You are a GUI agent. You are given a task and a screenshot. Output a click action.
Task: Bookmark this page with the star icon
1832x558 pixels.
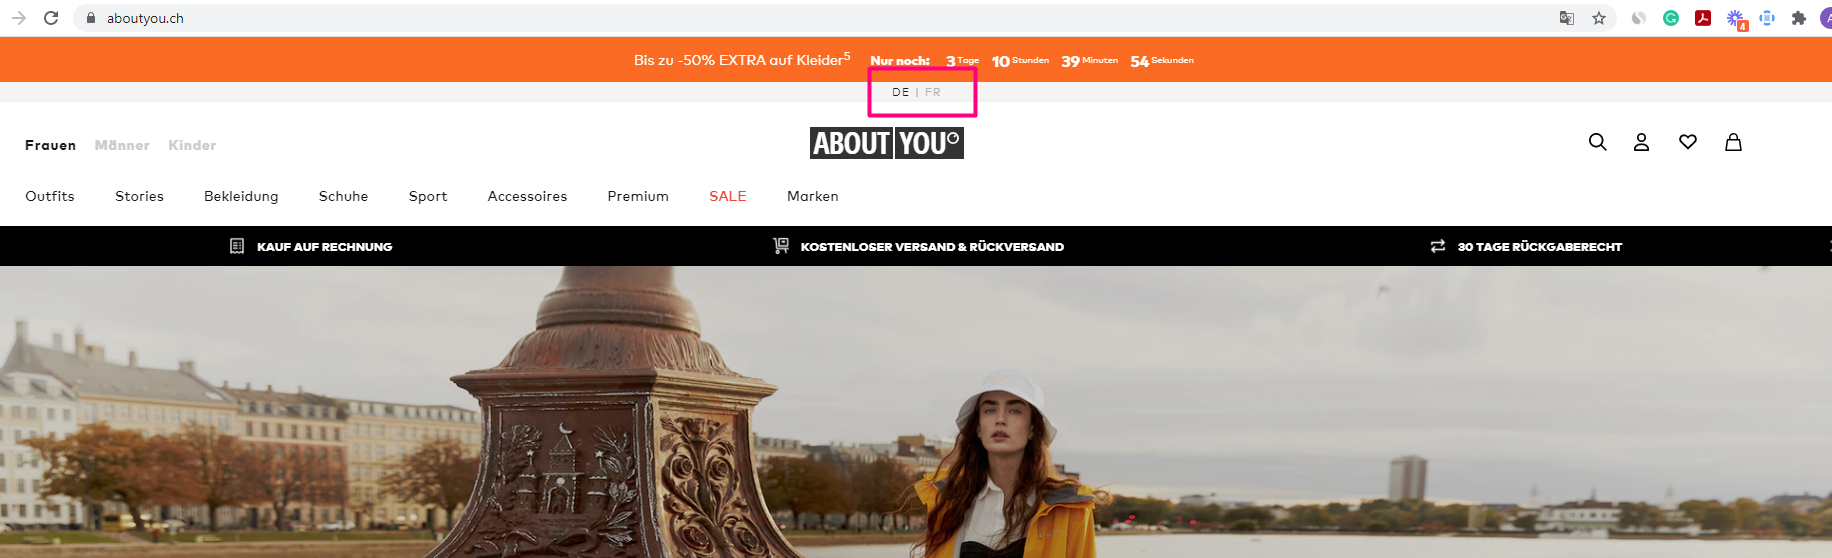point(1599,18)
